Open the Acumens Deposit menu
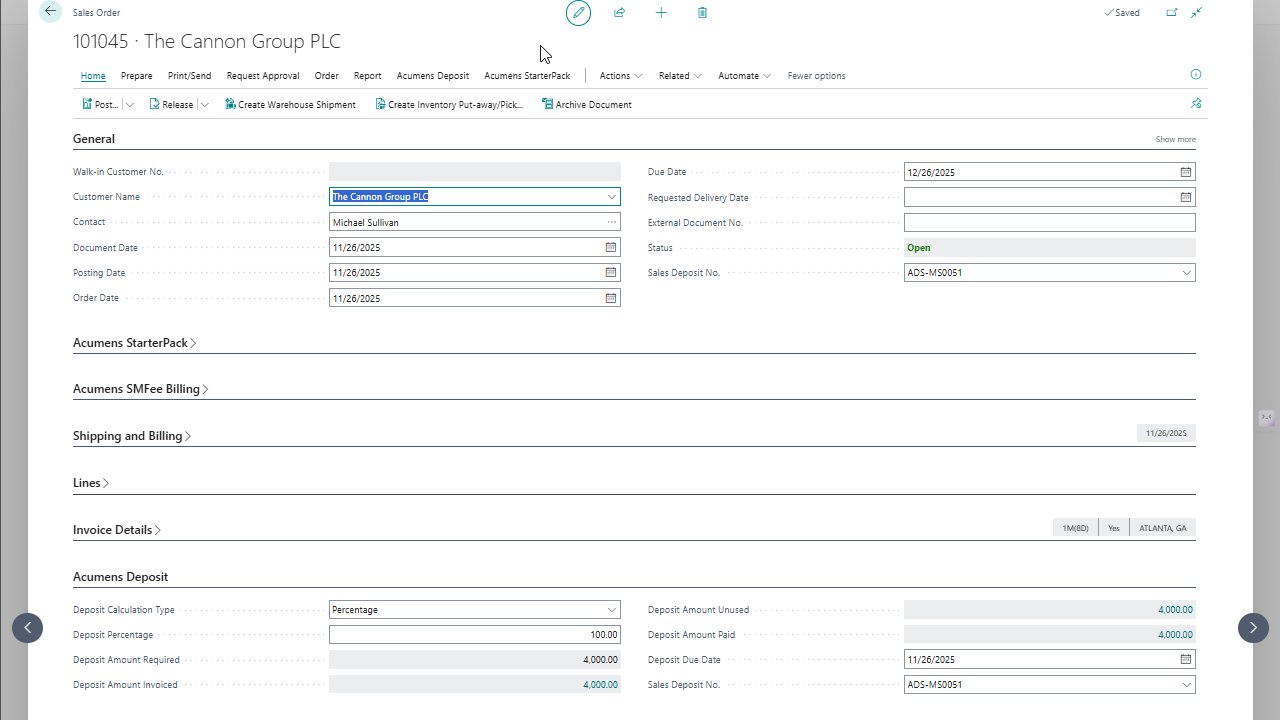 pyautogui.click(x=432, y=76)
